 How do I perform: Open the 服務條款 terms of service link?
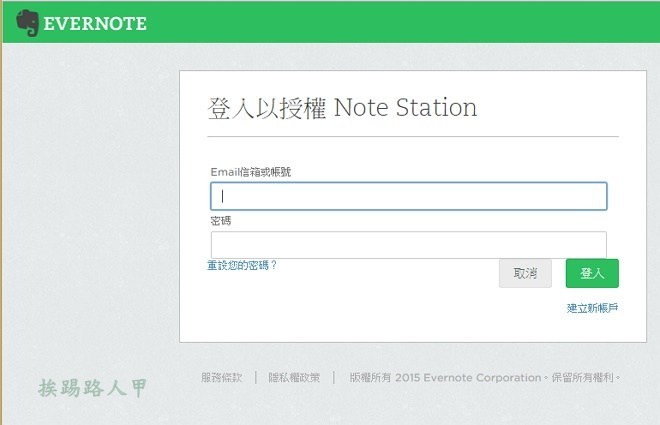coord(221,378)
